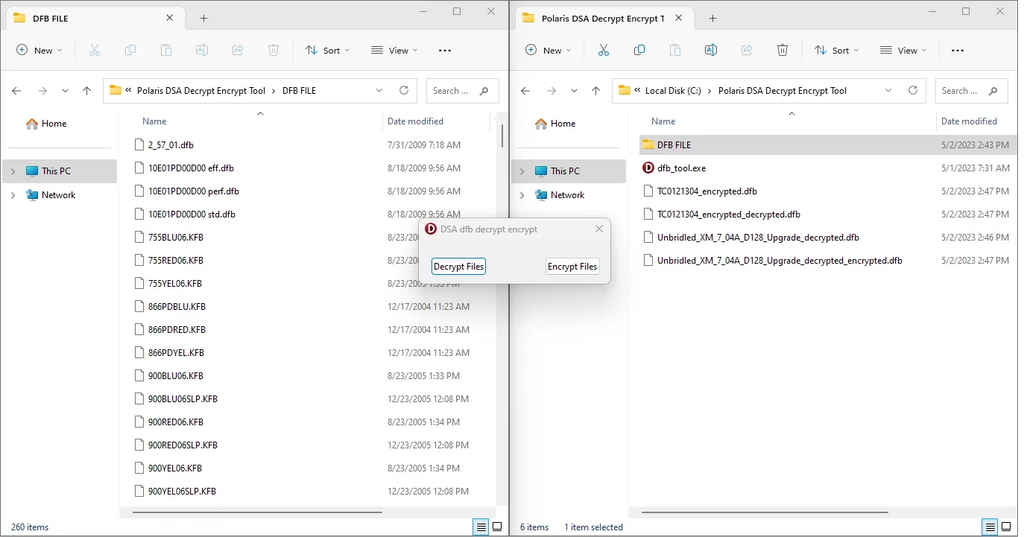
Task: Open the Sort dropdown in left window
Action: [327, 50]
